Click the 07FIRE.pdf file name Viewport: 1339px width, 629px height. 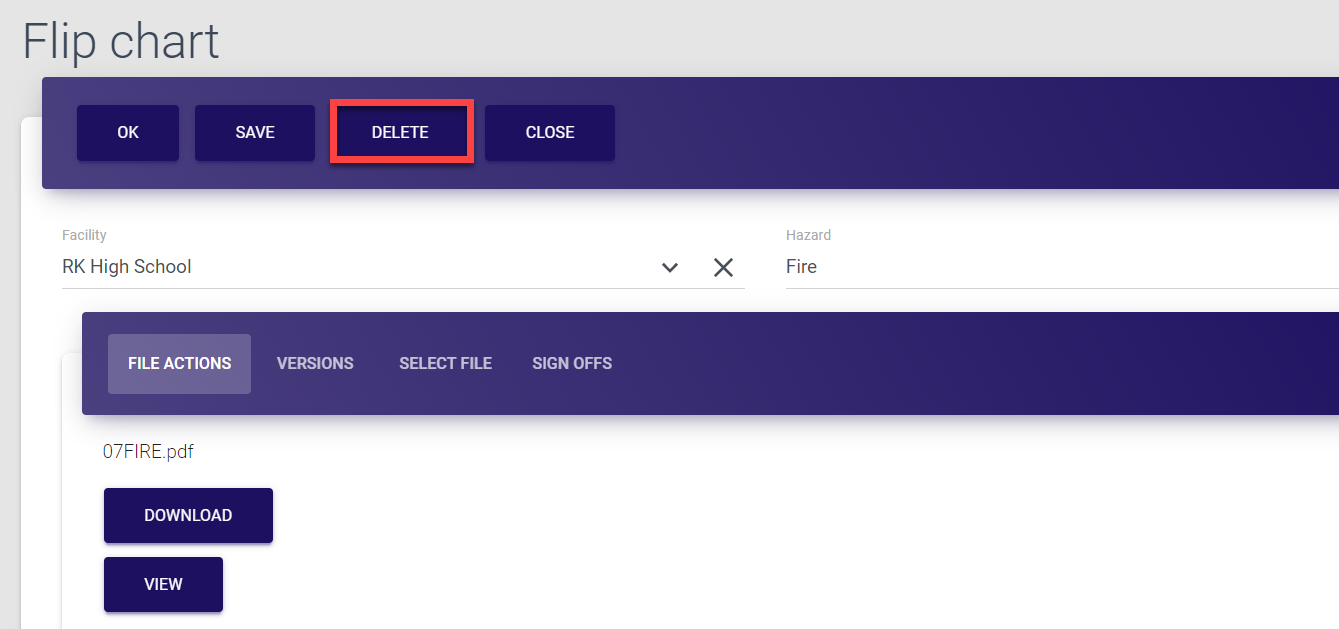148,452
